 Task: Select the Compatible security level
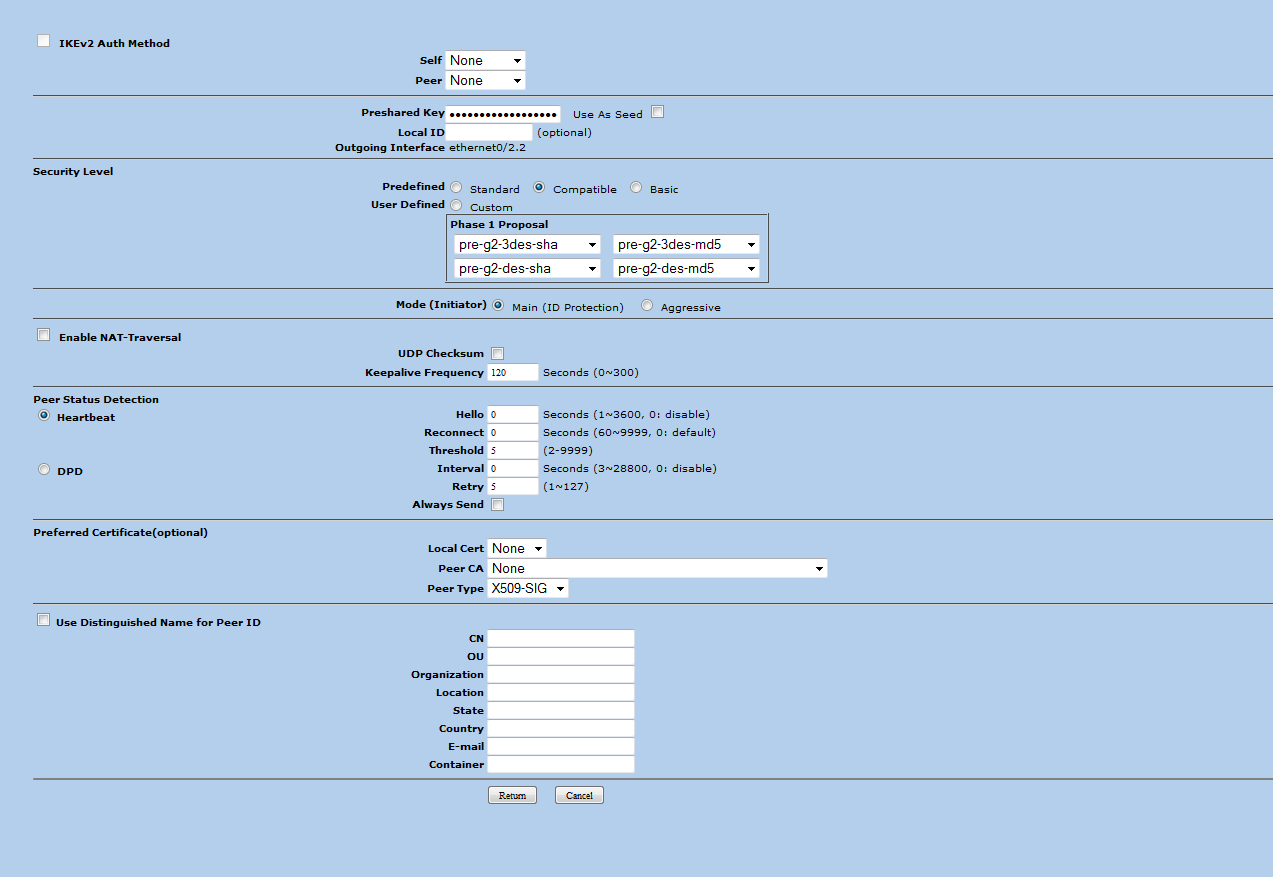click(539, 187)
